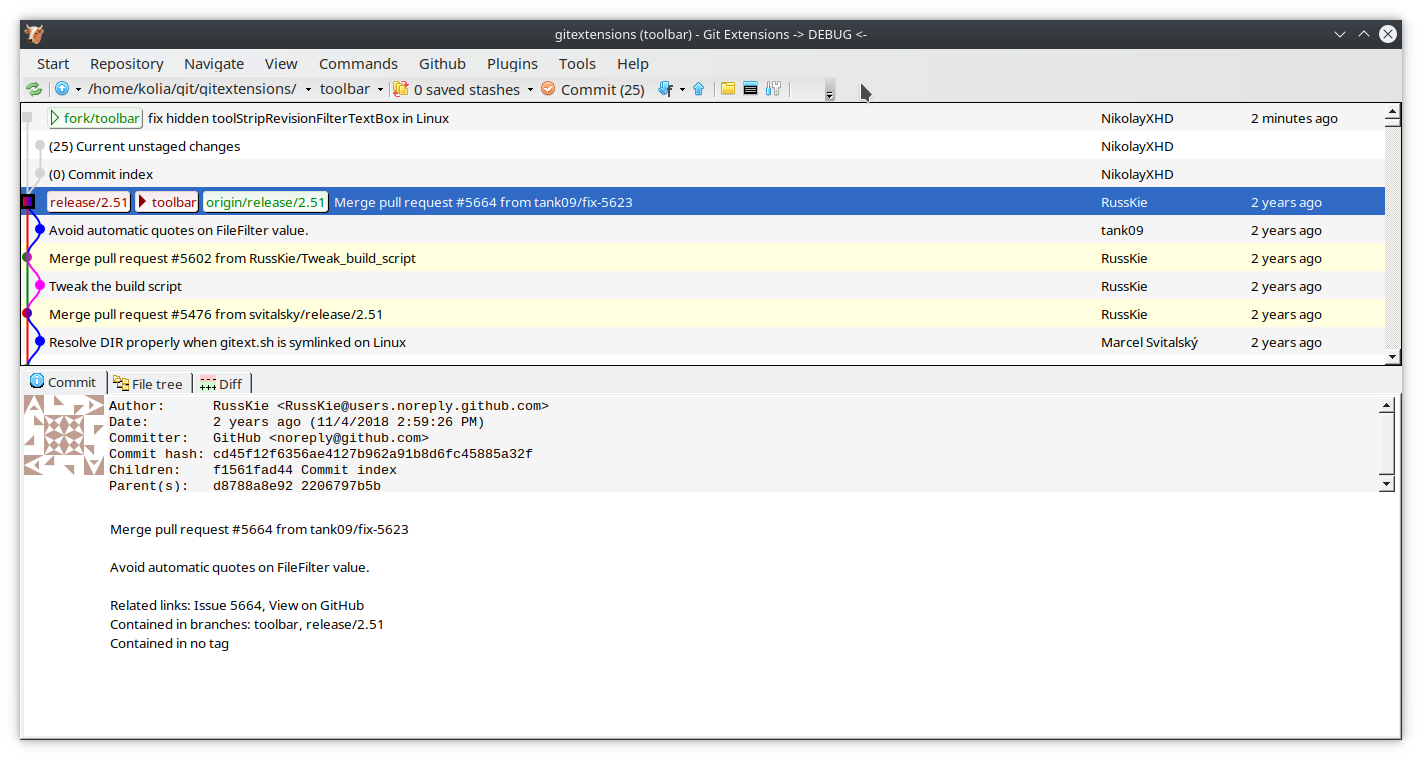Pull changes using the fetch icon
The width and height of the screenshot is (1422, 760).
click(x=664, y=89)
